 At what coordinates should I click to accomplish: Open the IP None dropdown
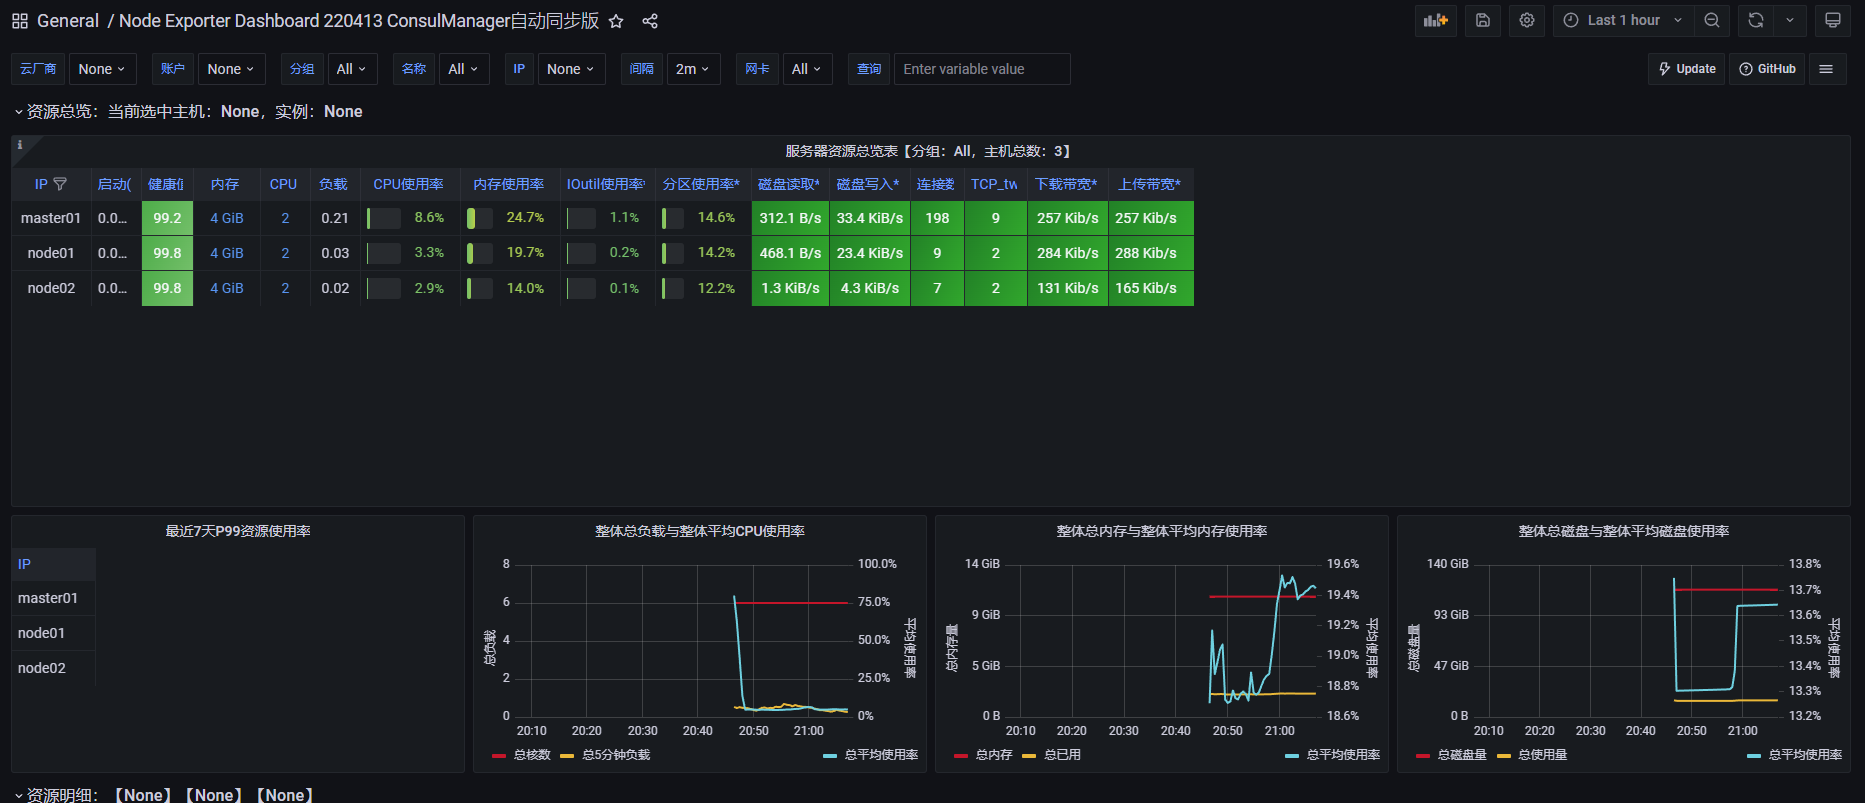point(571,69)
